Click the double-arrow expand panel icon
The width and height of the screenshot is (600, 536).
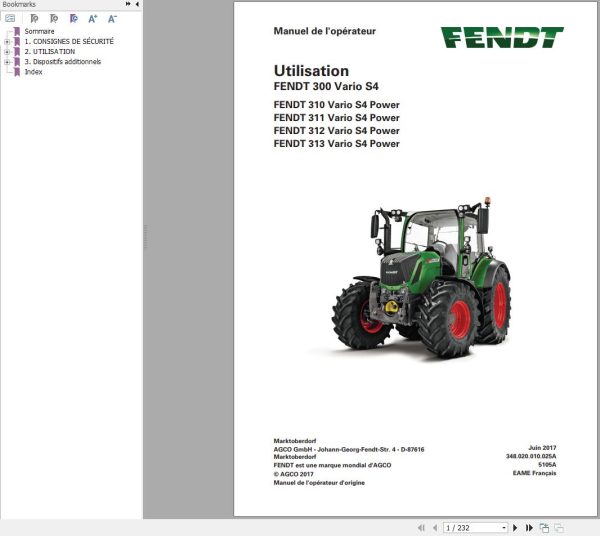tap(128, 4)
